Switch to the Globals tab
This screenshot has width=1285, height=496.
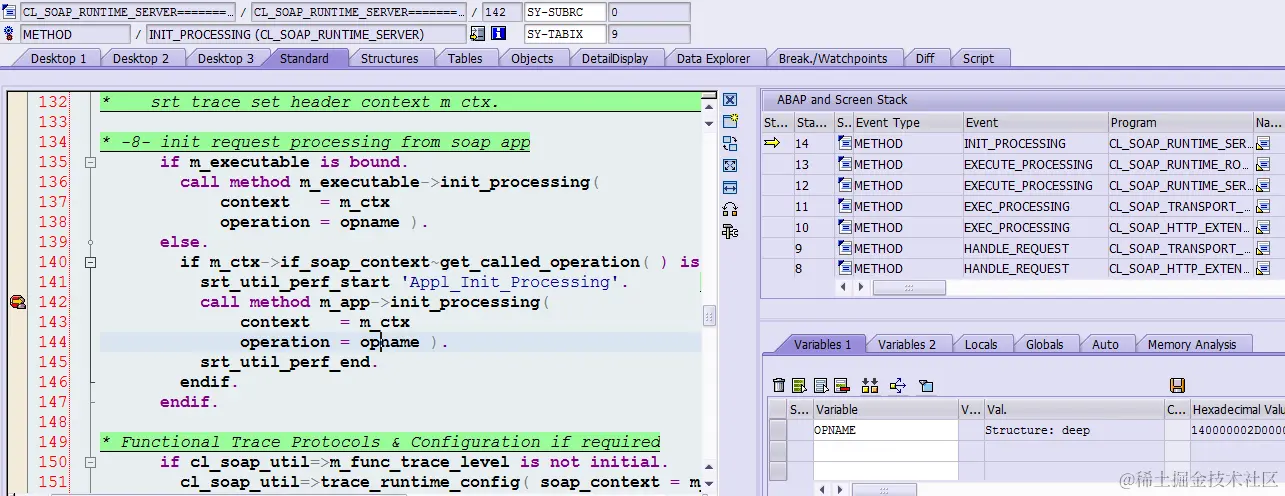(1045, 344)
